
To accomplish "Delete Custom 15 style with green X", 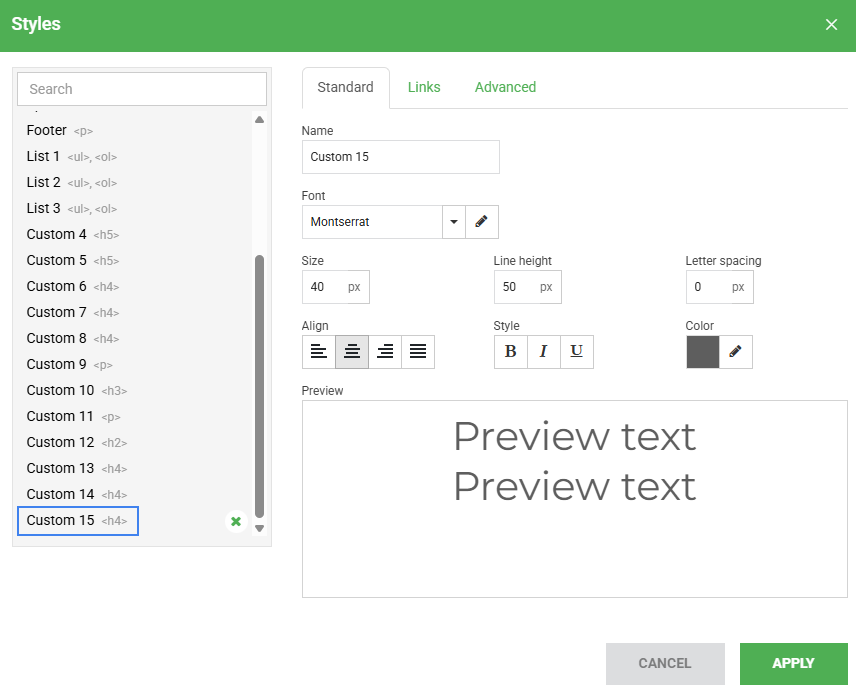I will (236, 521).
